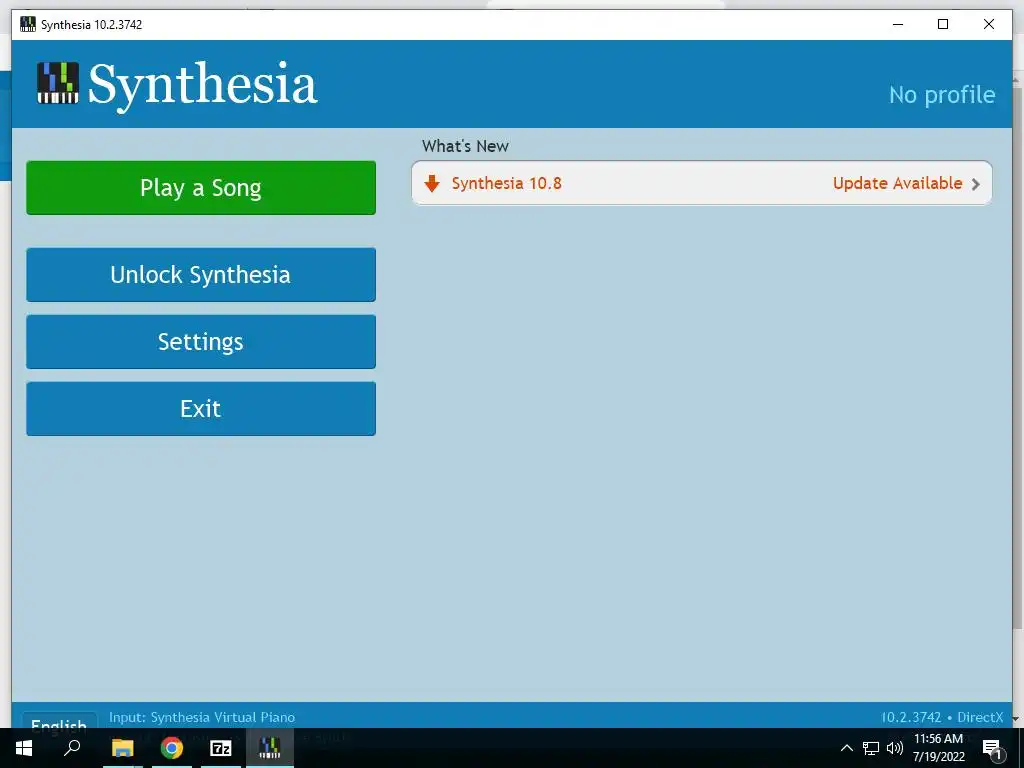
Task: Click the What's New heading
Action: coord(465,146)
